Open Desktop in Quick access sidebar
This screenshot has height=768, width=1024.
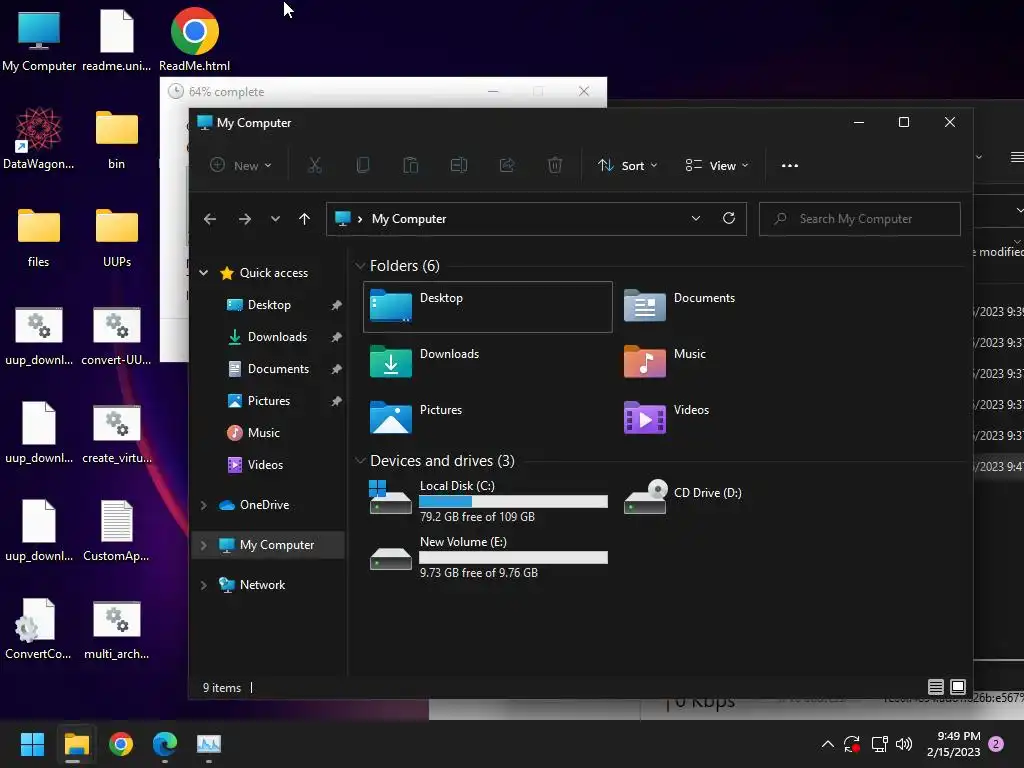(x=269, y=305)
